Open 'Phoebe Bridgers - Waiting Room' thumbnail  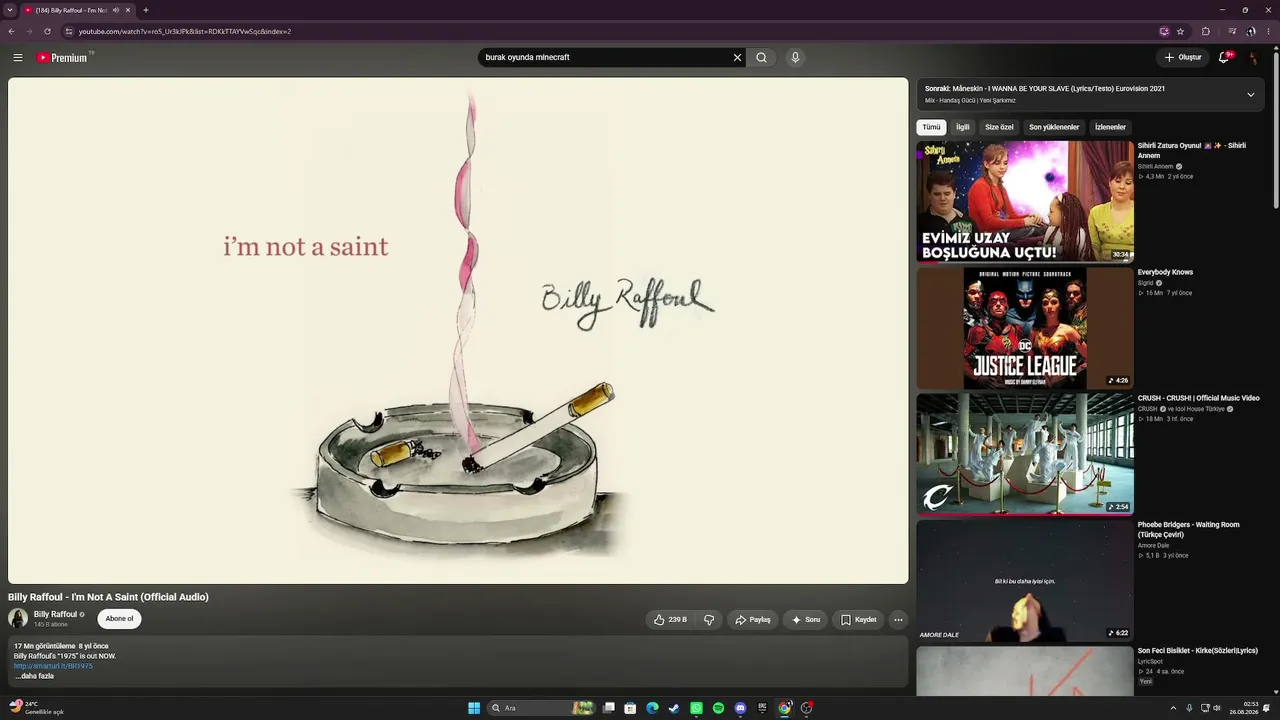(x=1025, y=580)
